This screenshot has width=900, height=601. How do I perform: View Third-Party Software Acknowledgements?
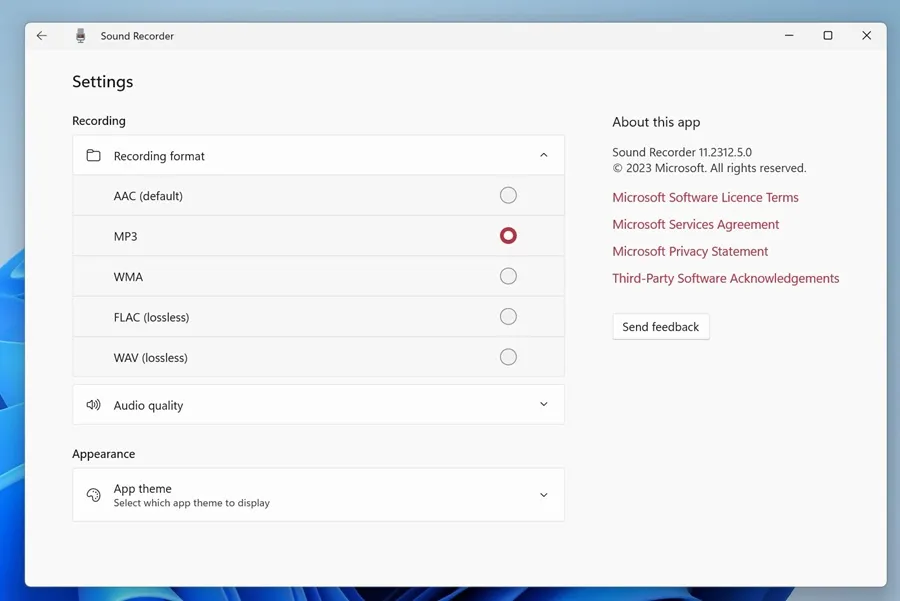725,278
